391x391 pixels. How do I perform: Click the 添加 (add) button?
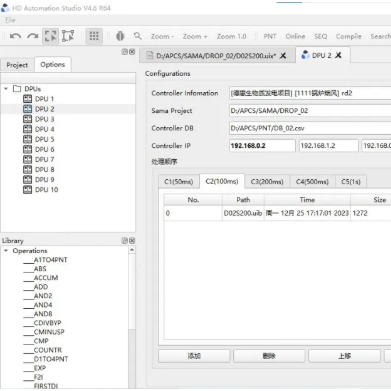pos(194,356)
